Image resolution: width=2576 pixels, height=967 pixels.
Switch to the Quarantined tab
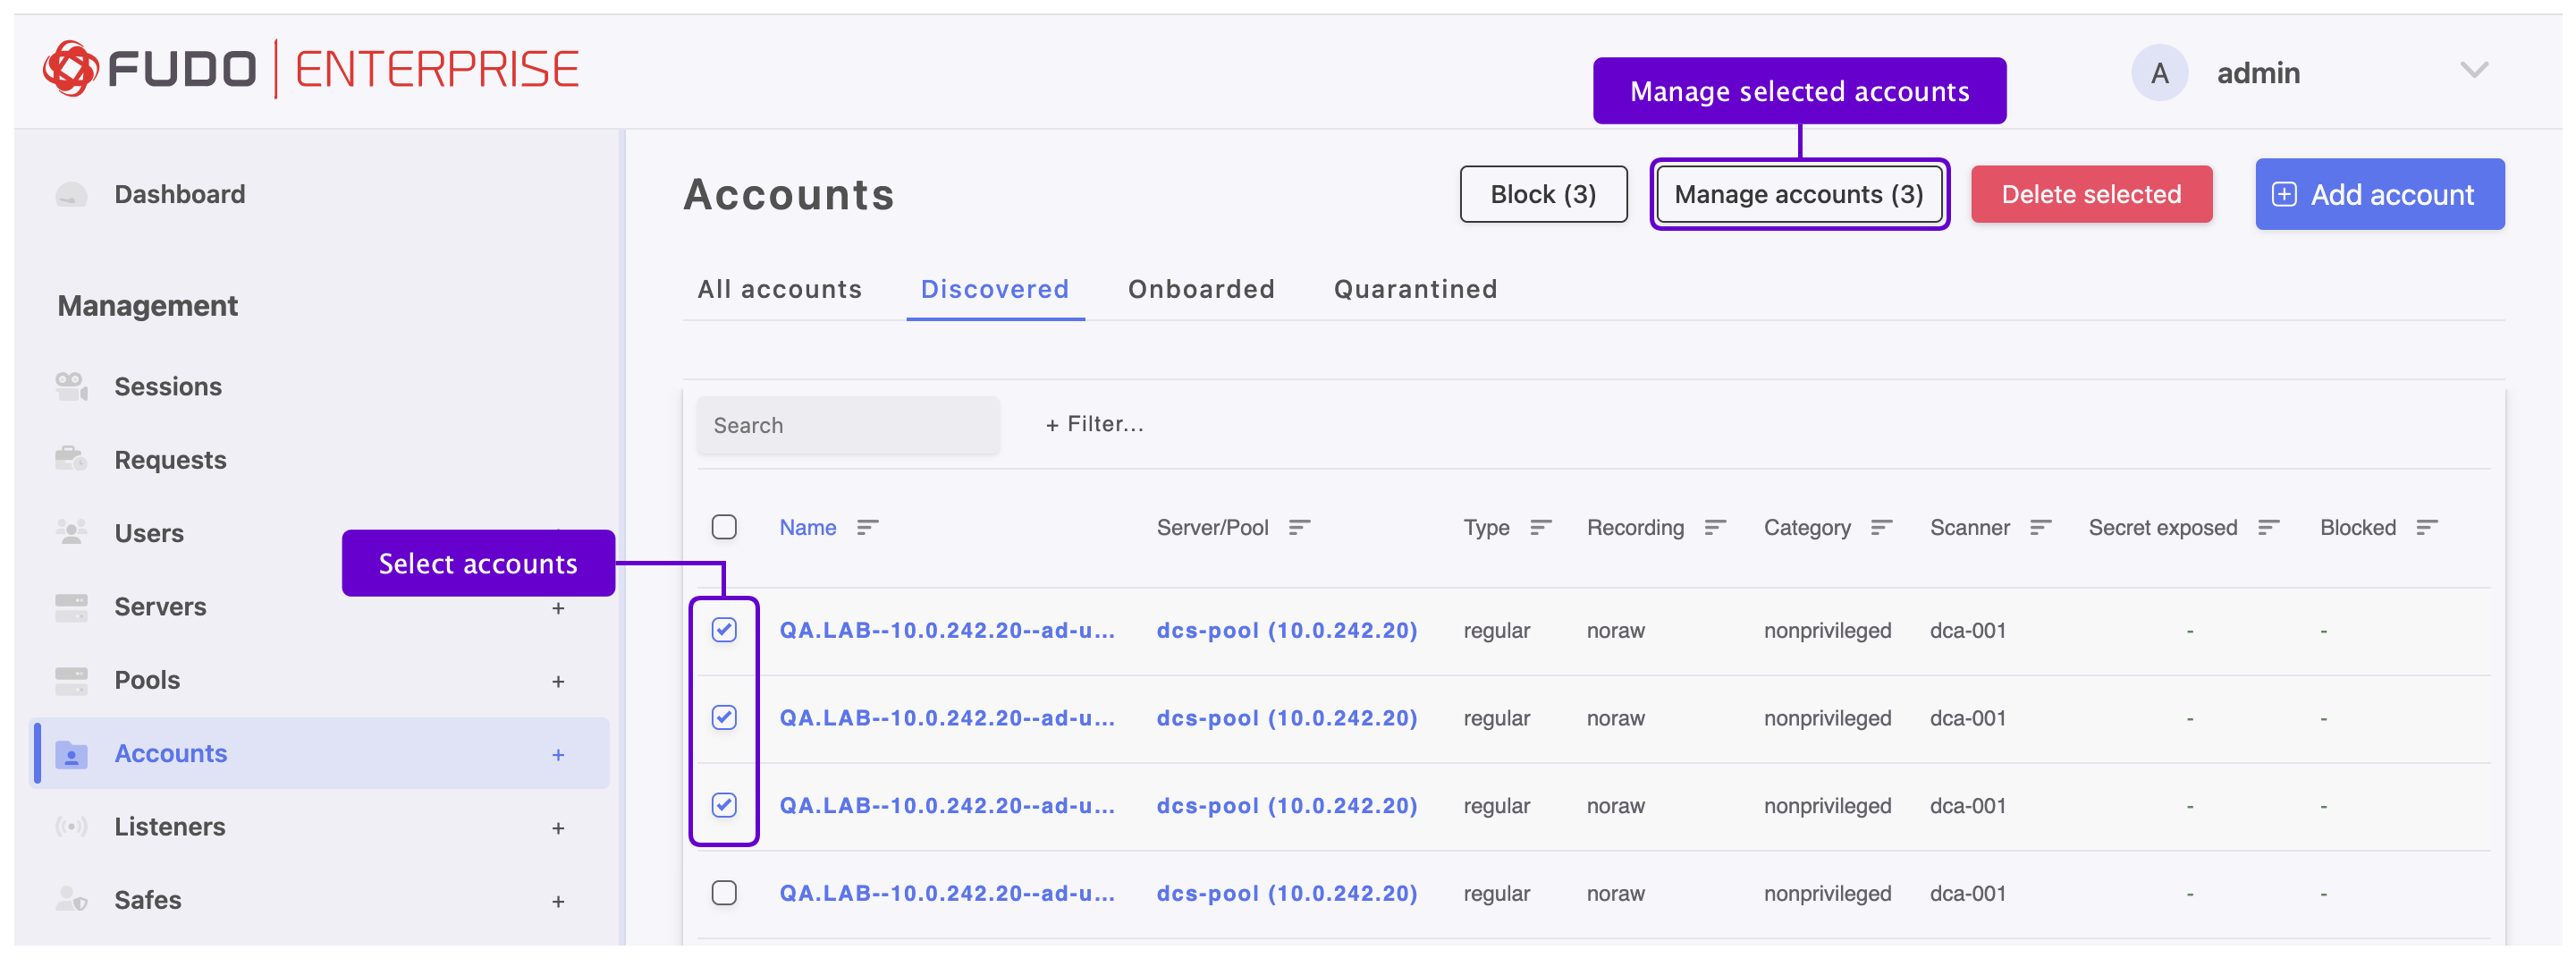1414,289
